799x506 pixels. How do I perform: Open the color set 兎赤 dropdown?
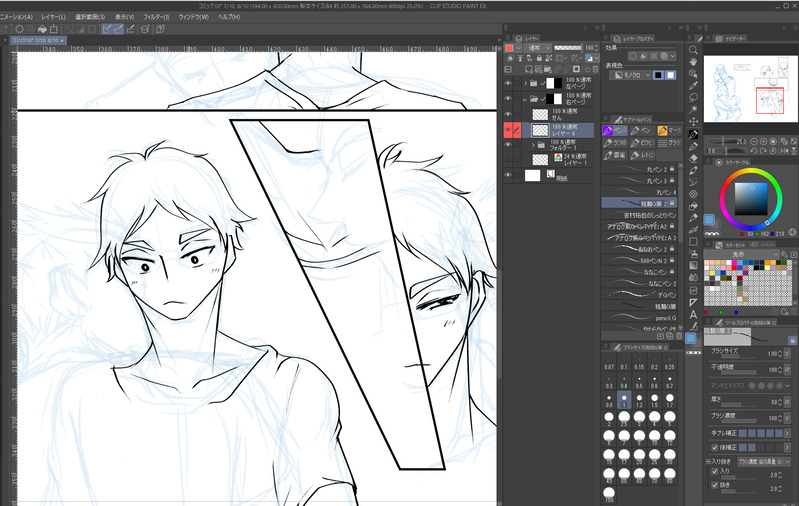point(741,254)
